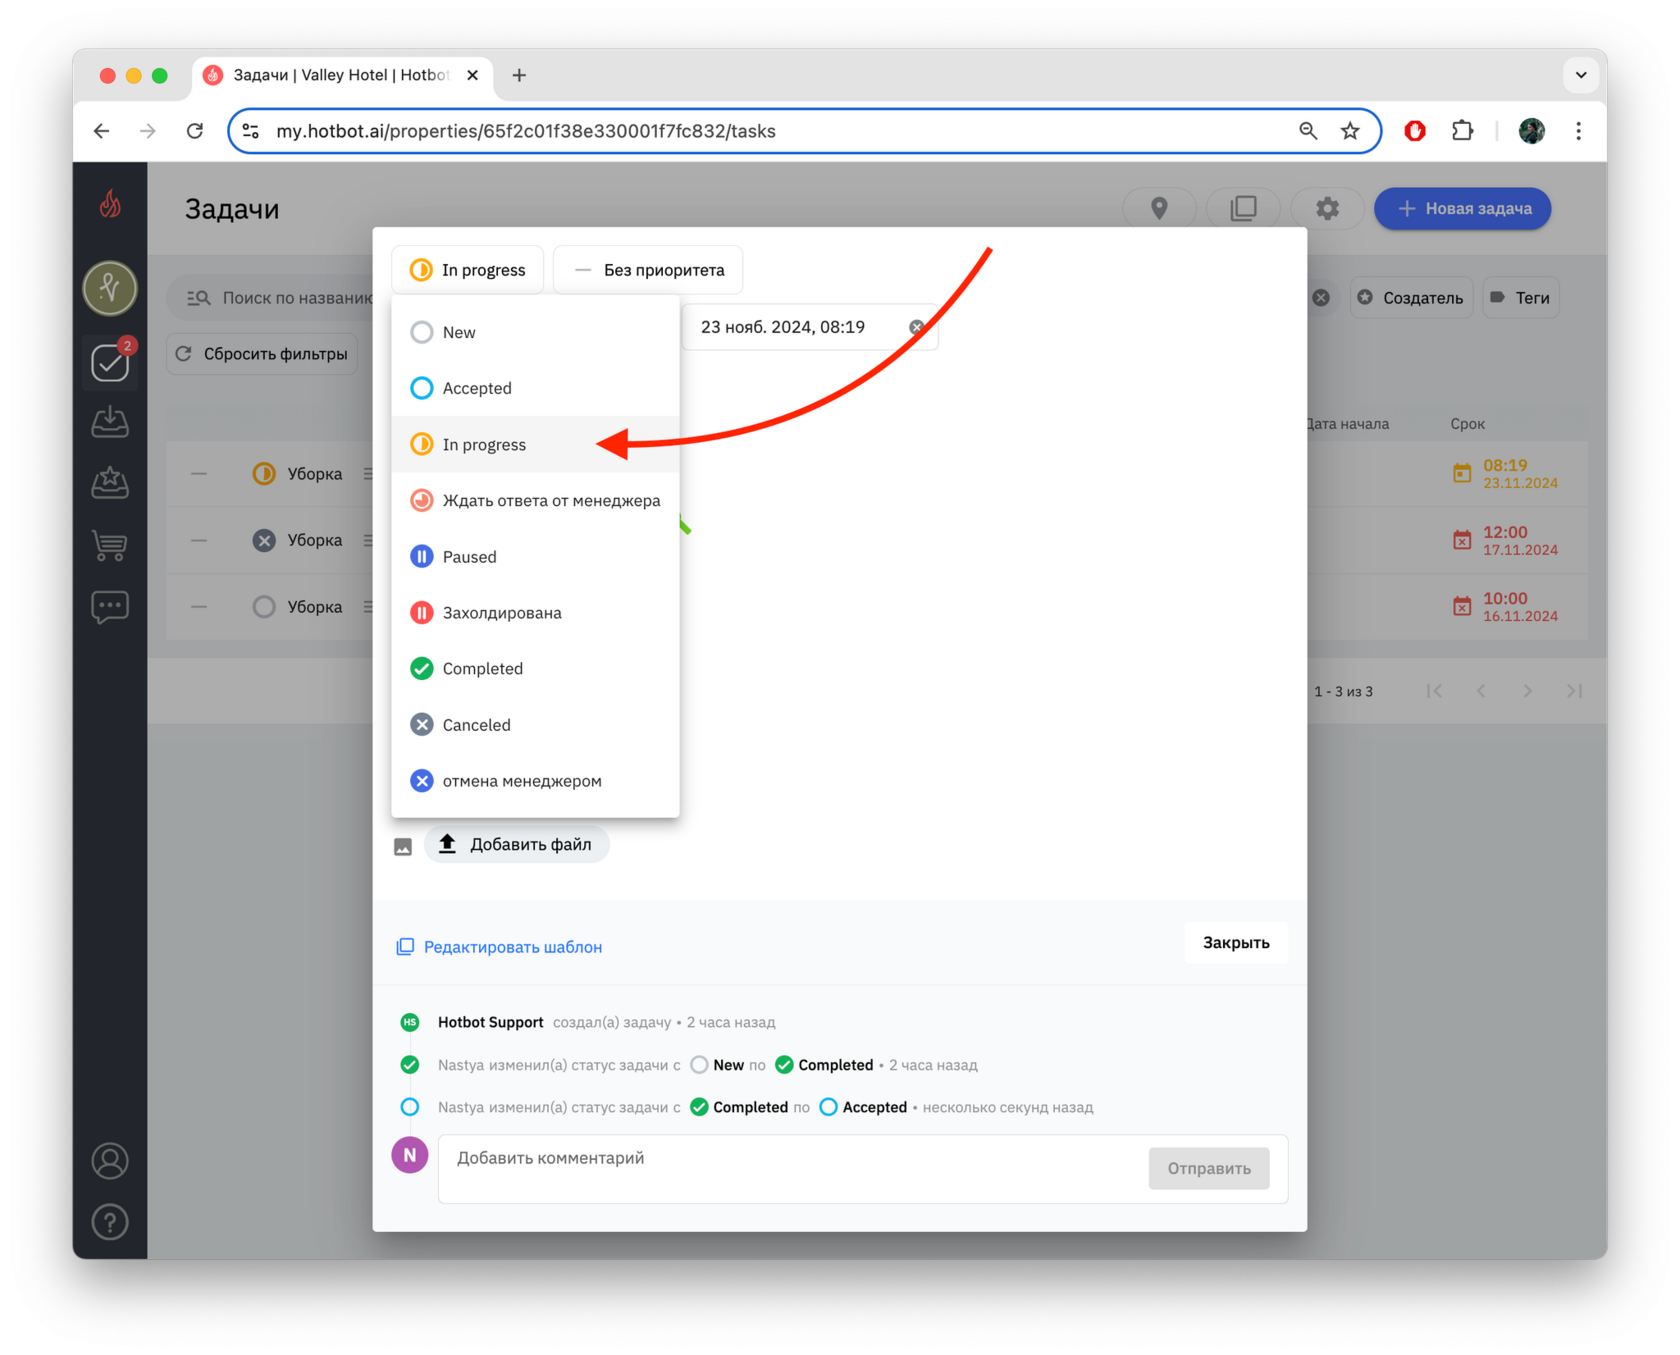Open the Tasks section with badge 2
The image size is (1680, 1355).
tap(110, 362)
